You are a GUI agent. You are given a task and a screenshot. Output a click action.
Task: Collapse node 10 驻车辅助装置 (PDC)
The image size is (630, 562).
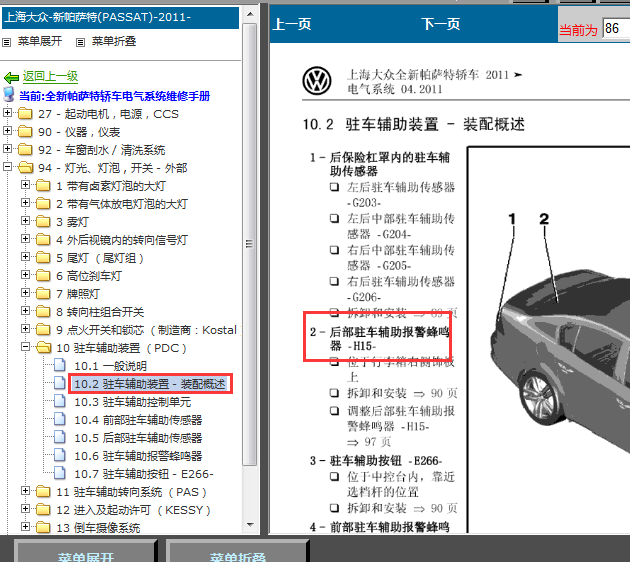pyautogui.click(x=25, y=347)
